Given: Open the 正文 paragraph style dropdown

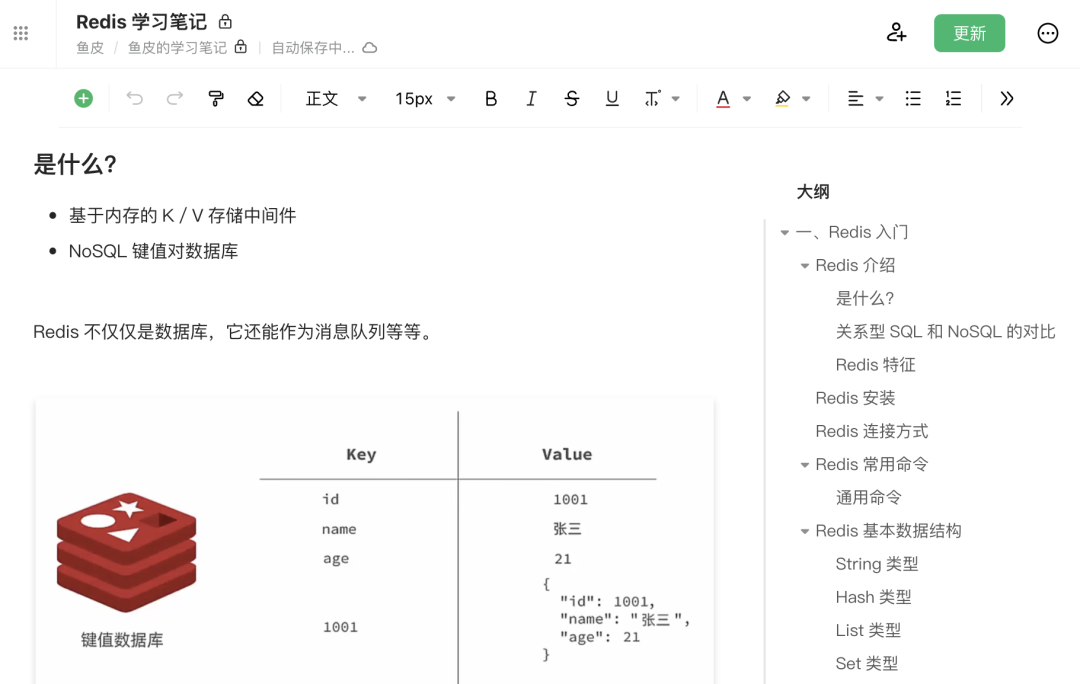Looking at the screenshot, I should tap(336, 98).
